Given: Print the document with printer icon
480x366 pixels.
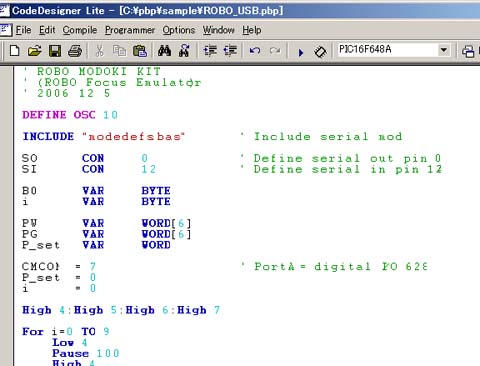Looking at the screenshot, I should (75, 51).
